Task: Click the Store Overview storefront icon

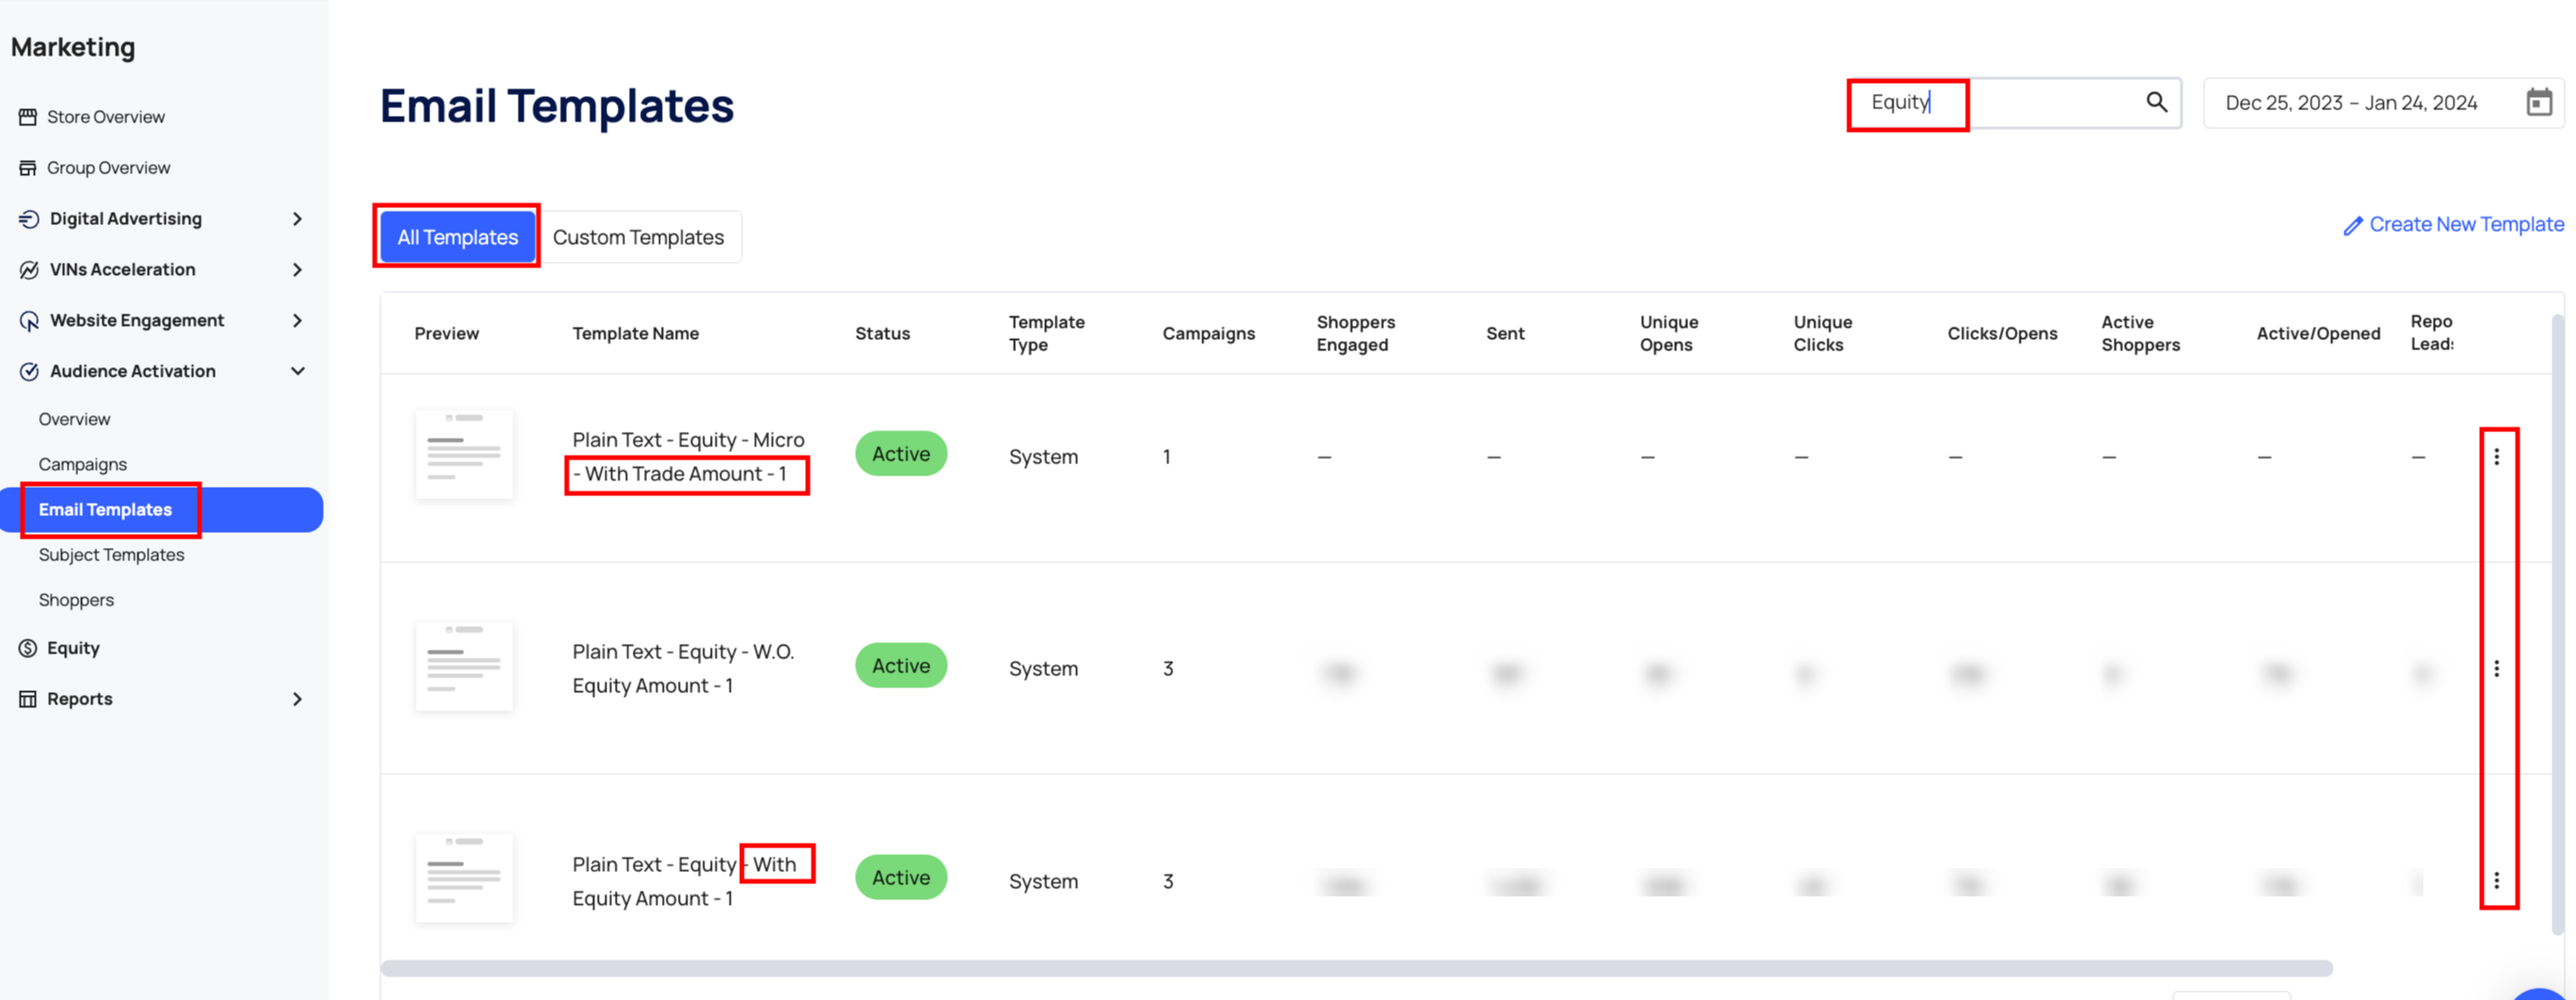Action: (28, 117)
